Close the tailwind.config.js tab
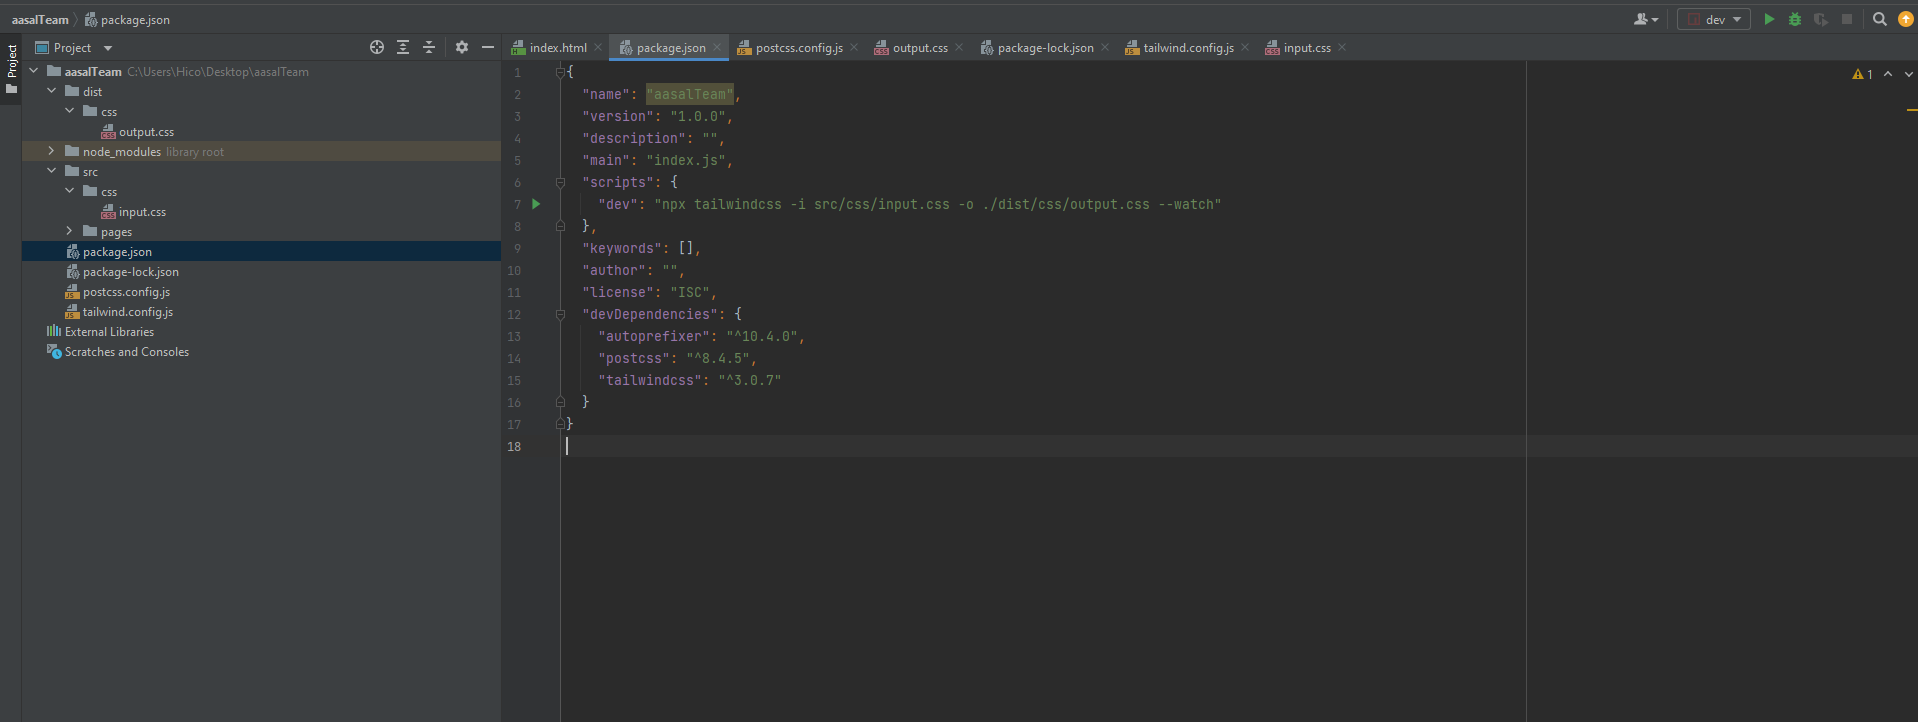Image resolution: width=1918 pixels, height=722 pixels. (x=1245, y=47)
